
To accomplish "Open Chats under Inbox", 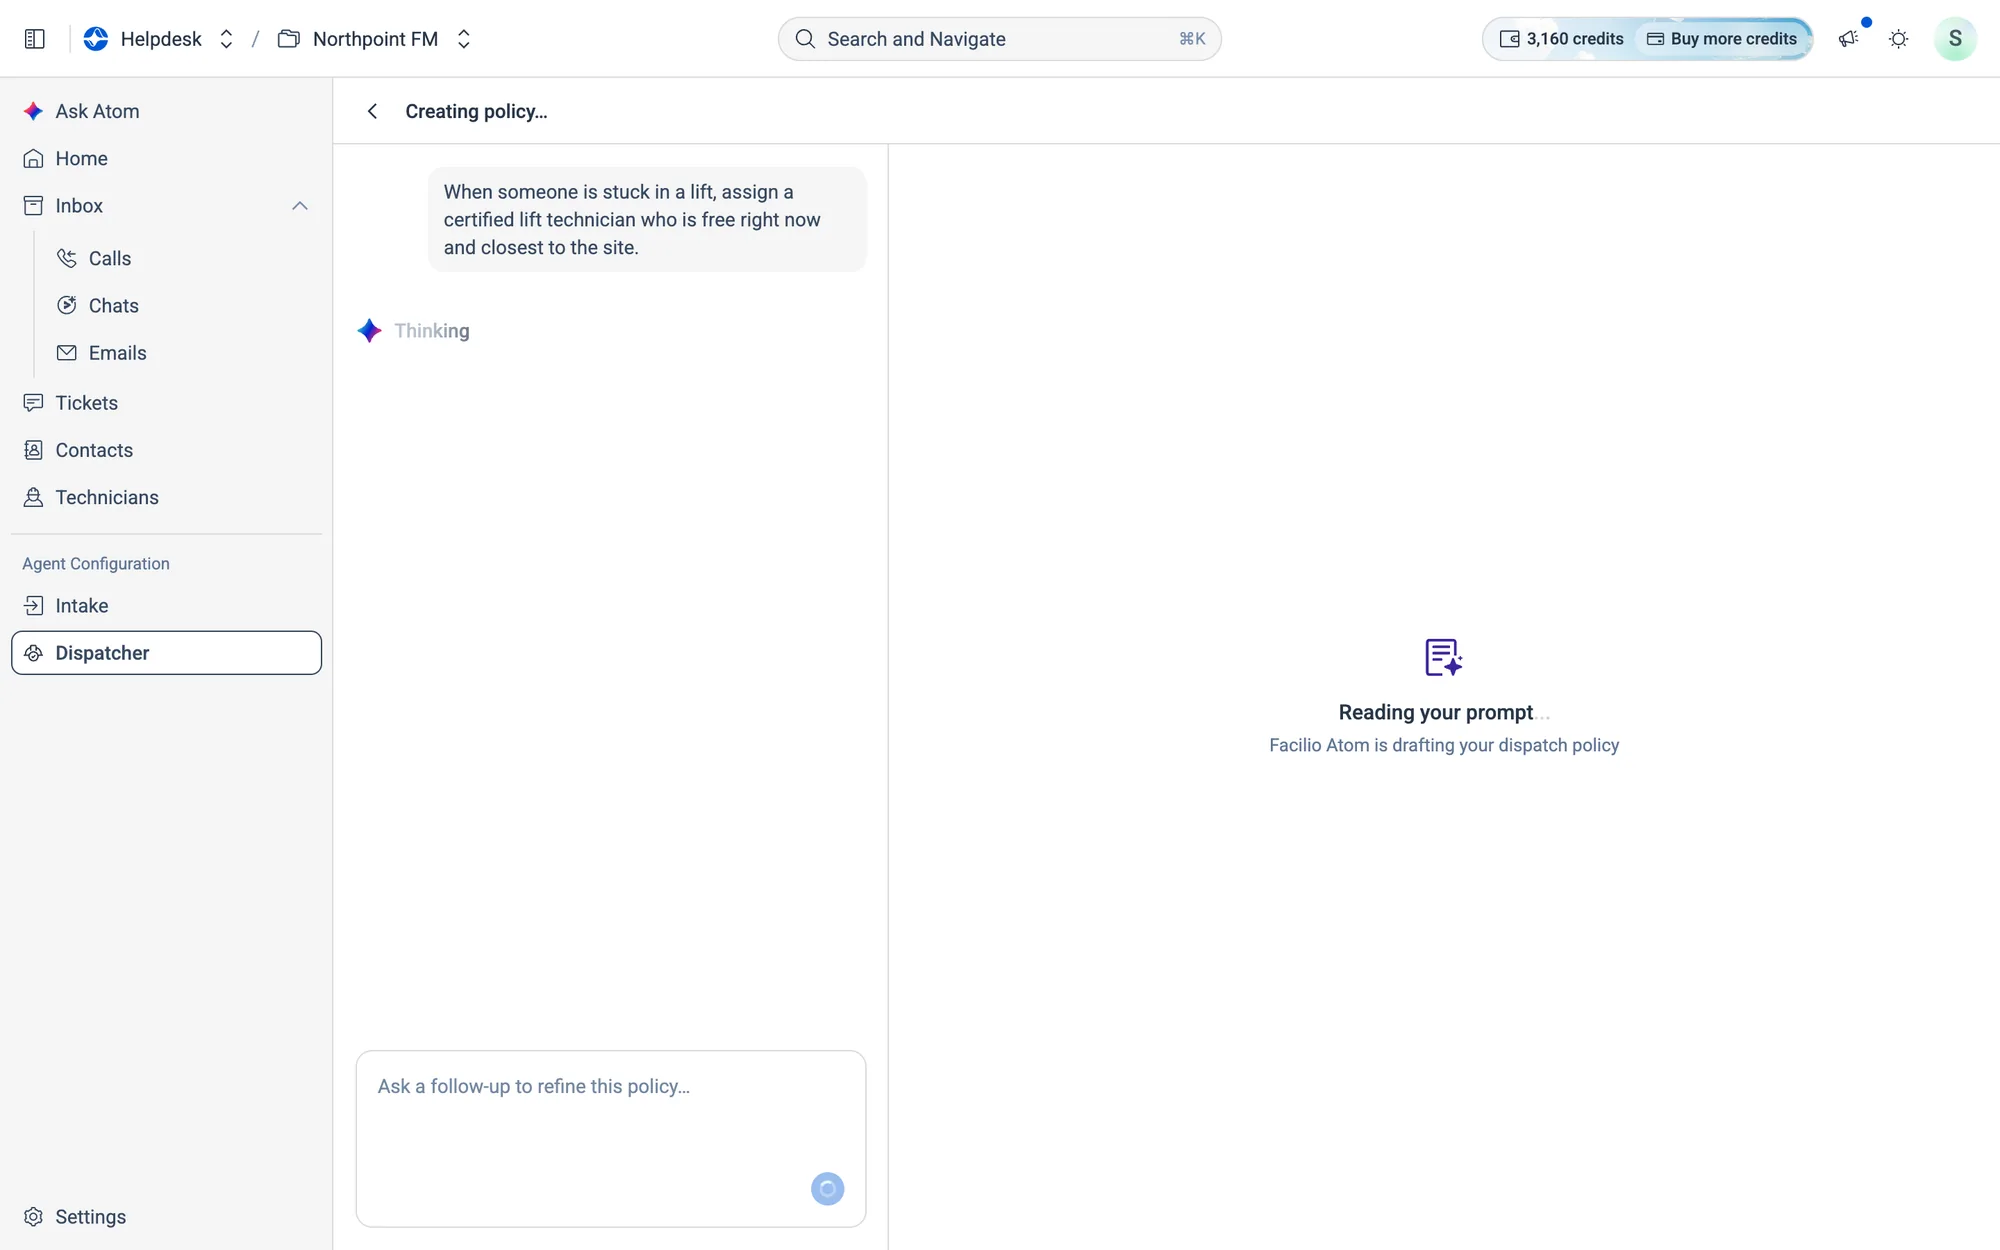I will (113, 305).
